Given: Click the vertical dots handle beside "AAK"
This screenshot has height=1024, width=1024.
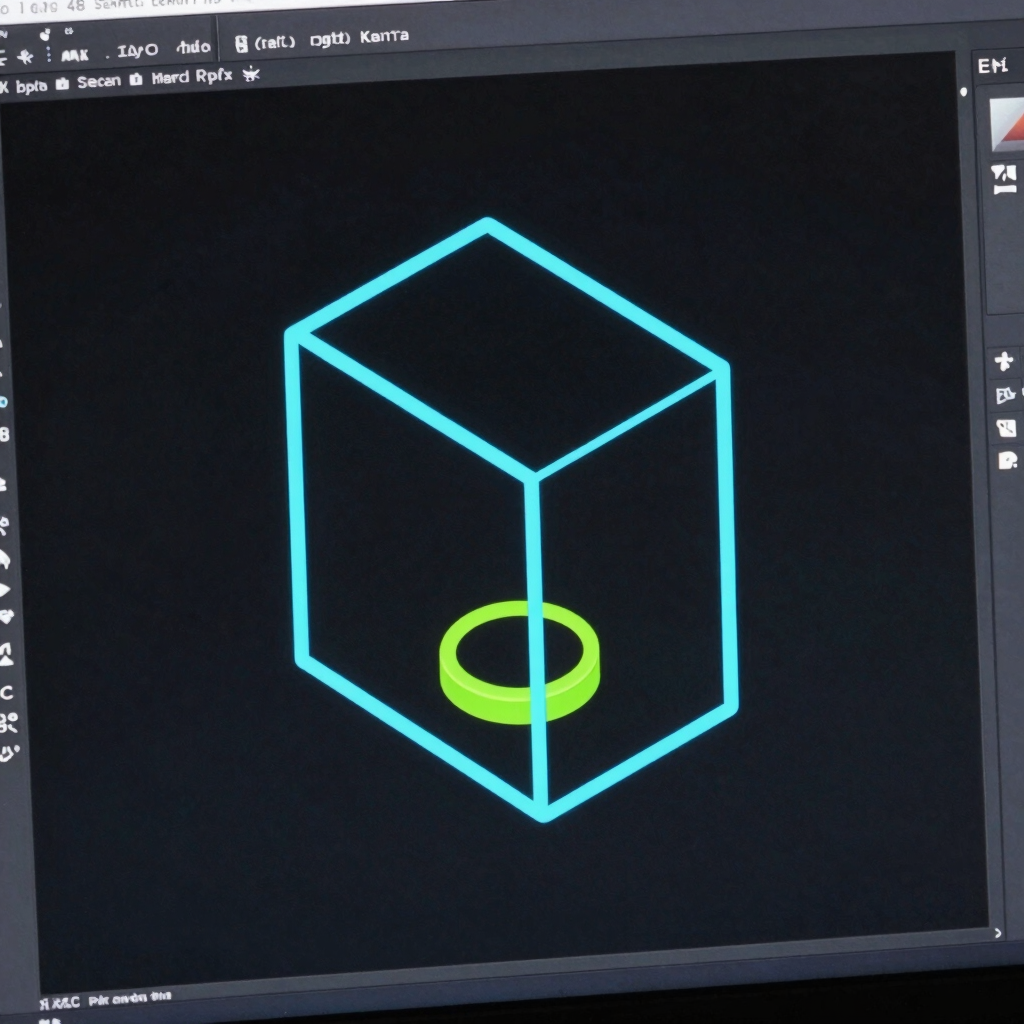Looking at the screenshot, I should pyautogui.click(x=48, y=54).
